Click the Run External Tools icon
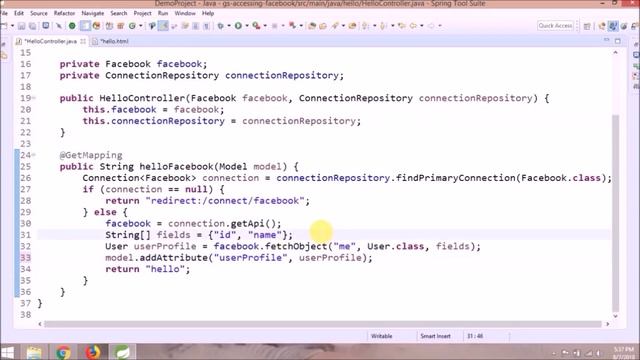640x360 pixels. pyautogui.click(x=256, y=26)
